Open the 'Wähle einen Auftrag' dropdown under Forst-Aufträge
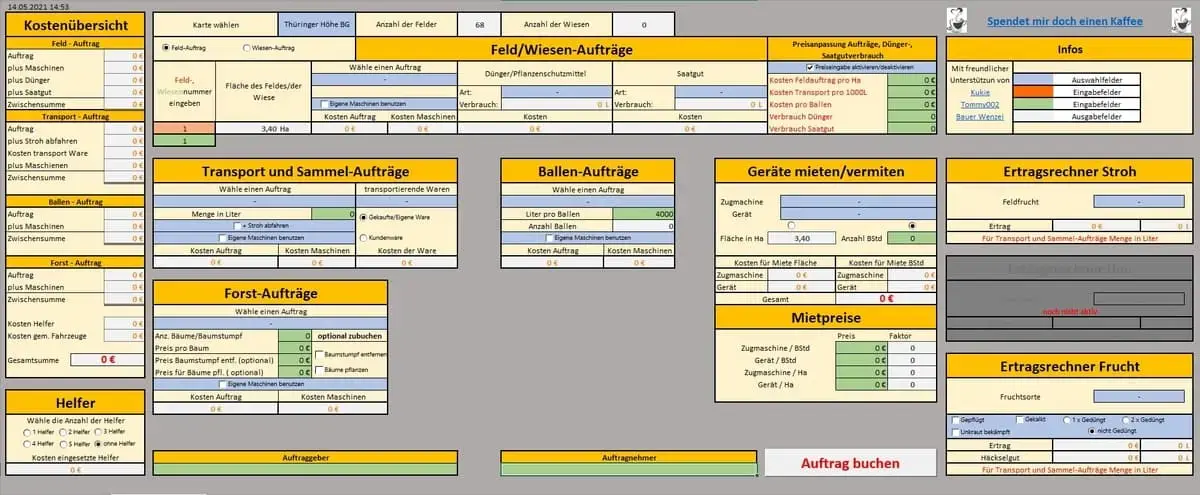This screenshot has width=1200, height=495. (270, 324)
